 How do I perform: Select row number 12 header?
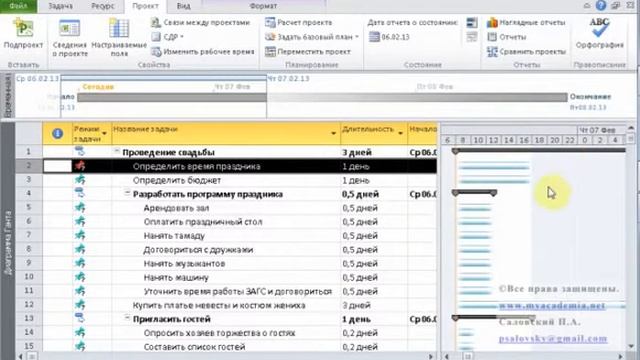pos(29,304)
